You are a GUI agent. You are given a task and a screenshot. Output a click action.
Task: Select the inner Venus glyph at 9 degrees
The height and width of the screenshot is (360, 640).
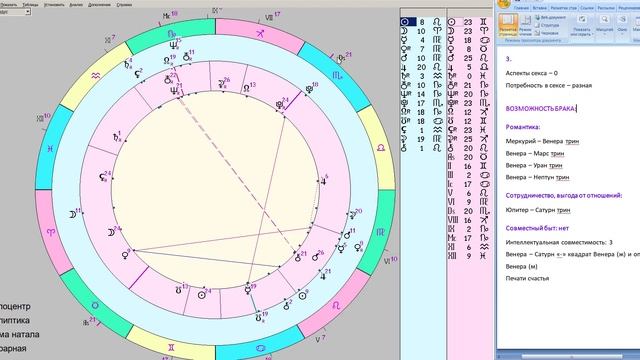click(x=125, y=256)
